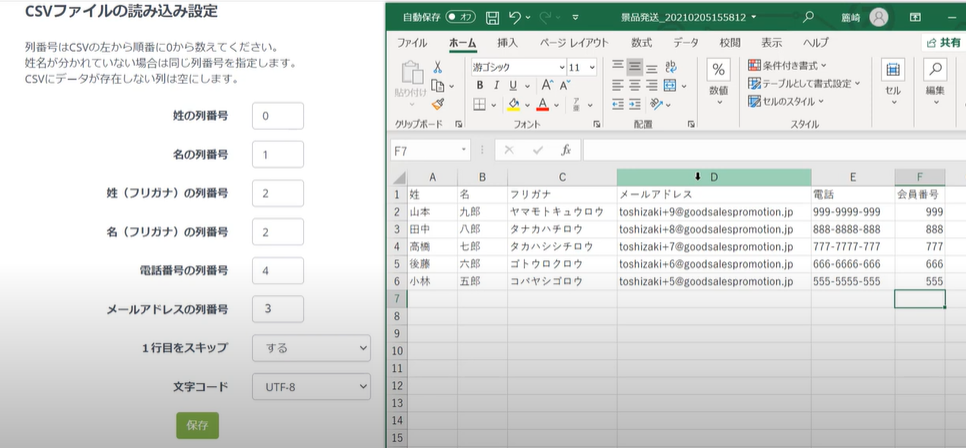Toggle Italic formatting in Excel

click(x=495, y=86)
